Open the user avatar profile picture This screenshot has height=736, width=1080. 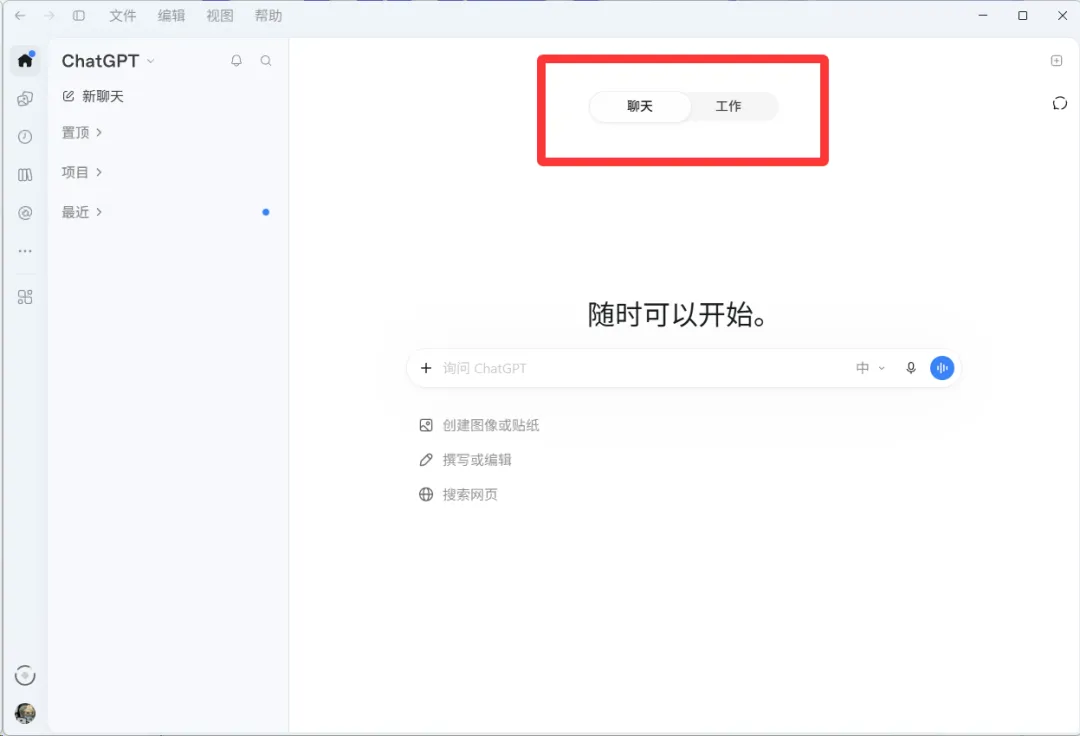[25, 713]
